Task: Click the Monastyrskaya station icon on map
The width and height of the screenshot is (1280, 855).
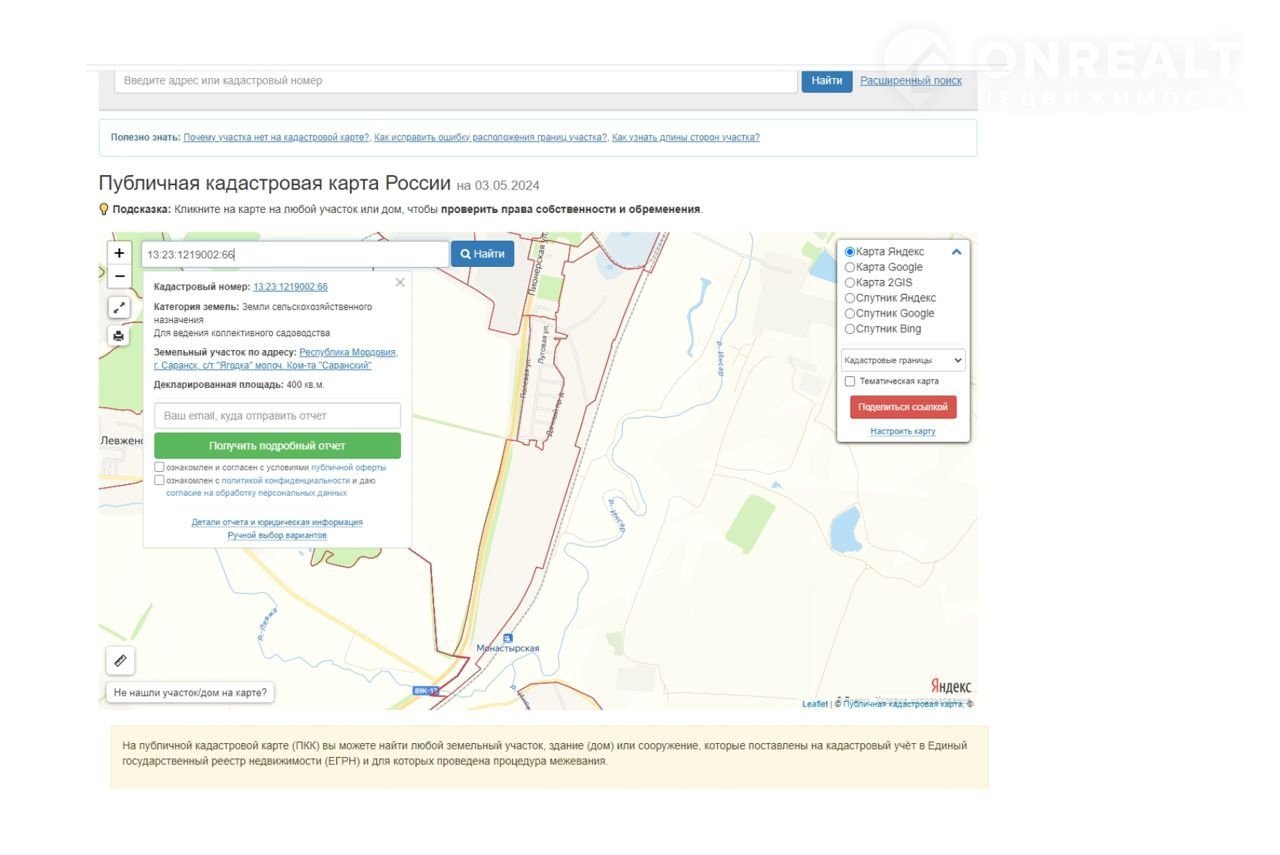Action: coord(508,637)
